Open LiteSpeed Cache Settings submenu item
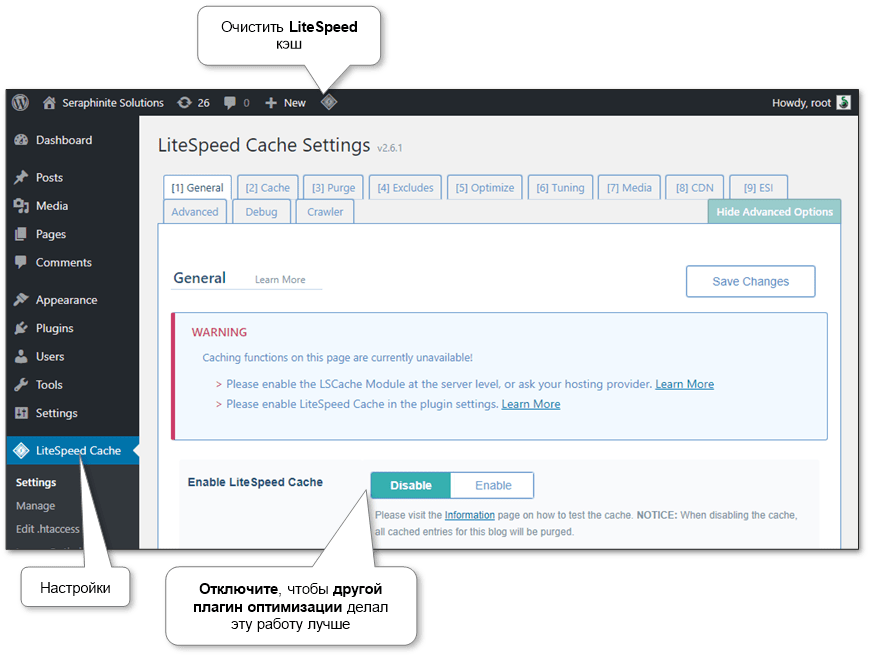Screen dimensions: 871x657 [x=36, y=482]
